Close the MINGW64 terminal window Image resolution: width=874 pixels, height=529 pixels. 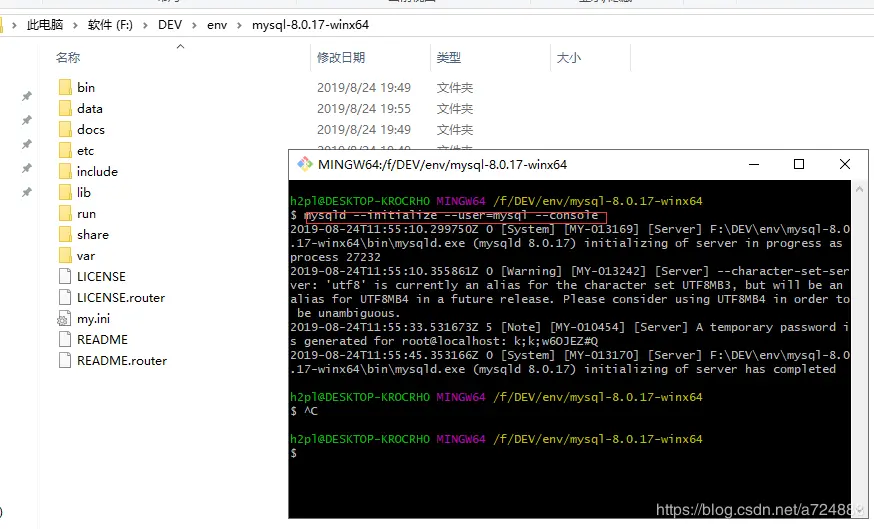[x=844, y=164]
